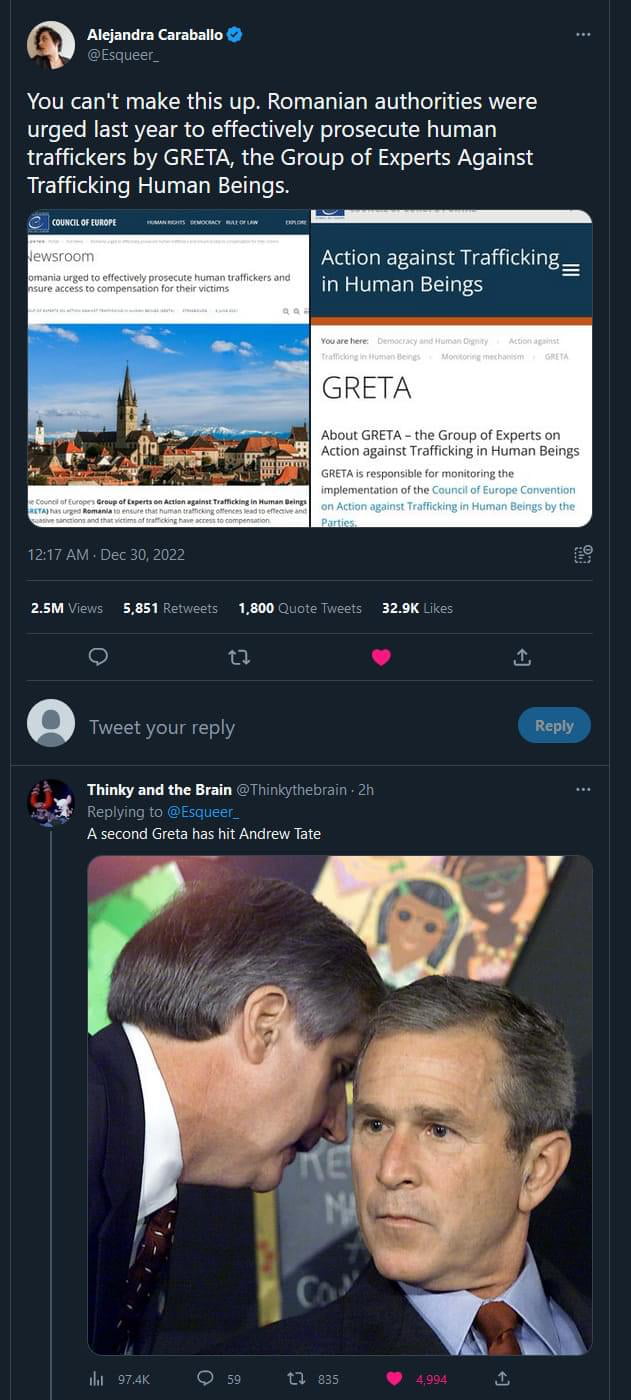The height and width of the screenshot is (1400, 631).
Task: Open the Council of Europe Newsroom image
Action: [x=168, y=368]
